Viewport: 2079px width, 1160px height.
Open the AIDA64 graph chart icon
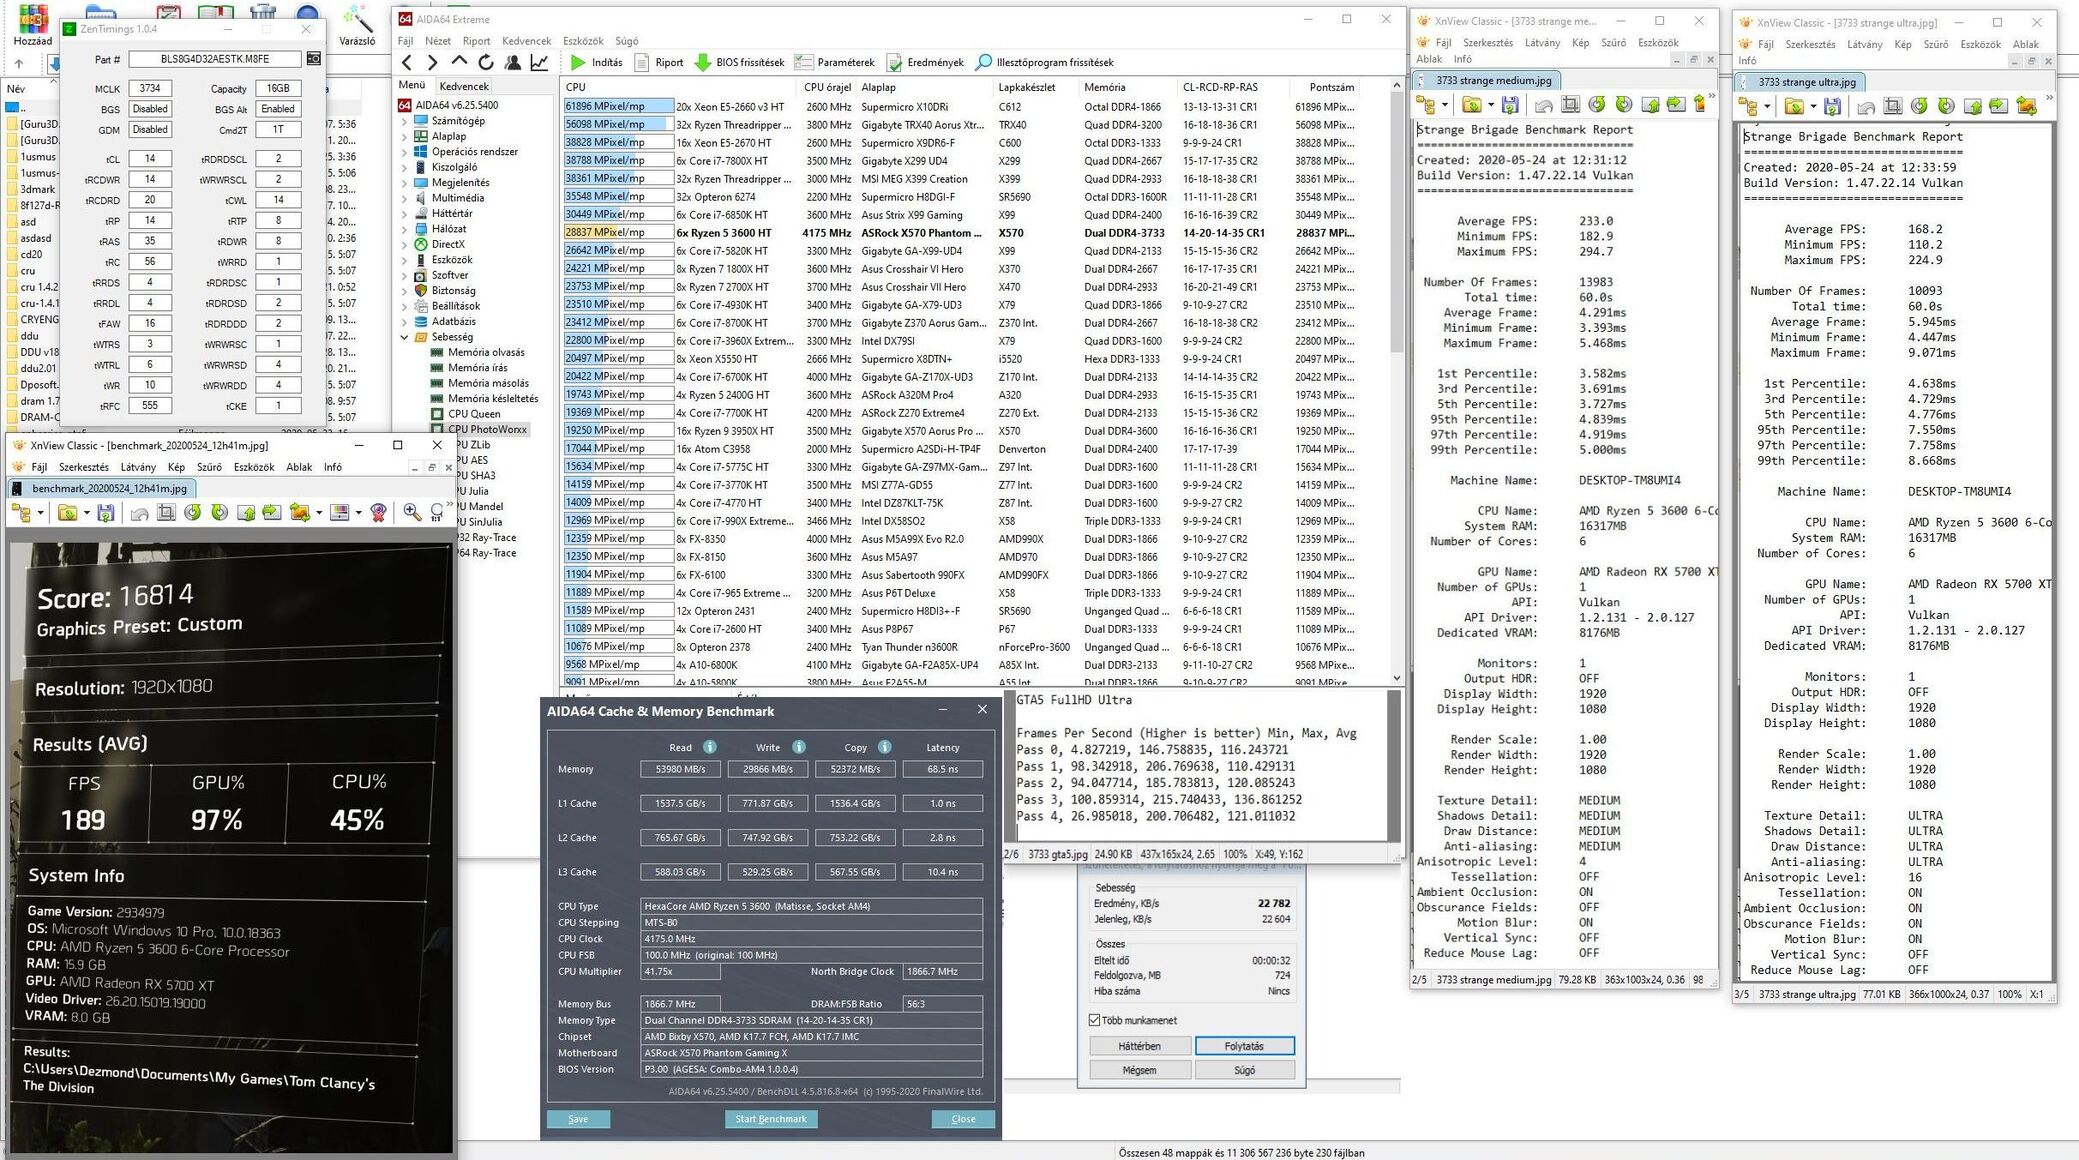coord(539,62)
